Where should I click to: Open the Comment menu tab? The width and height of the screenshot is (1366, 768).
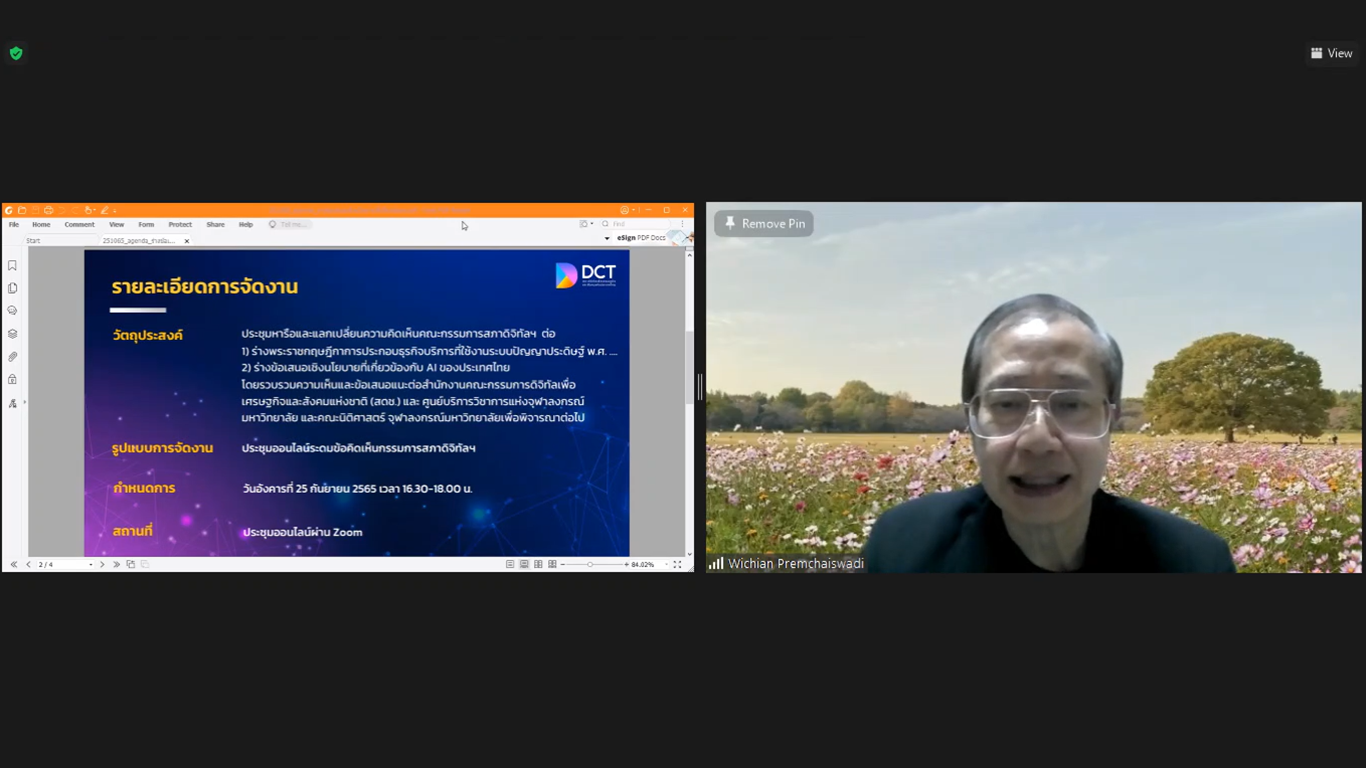pos(79,225)
